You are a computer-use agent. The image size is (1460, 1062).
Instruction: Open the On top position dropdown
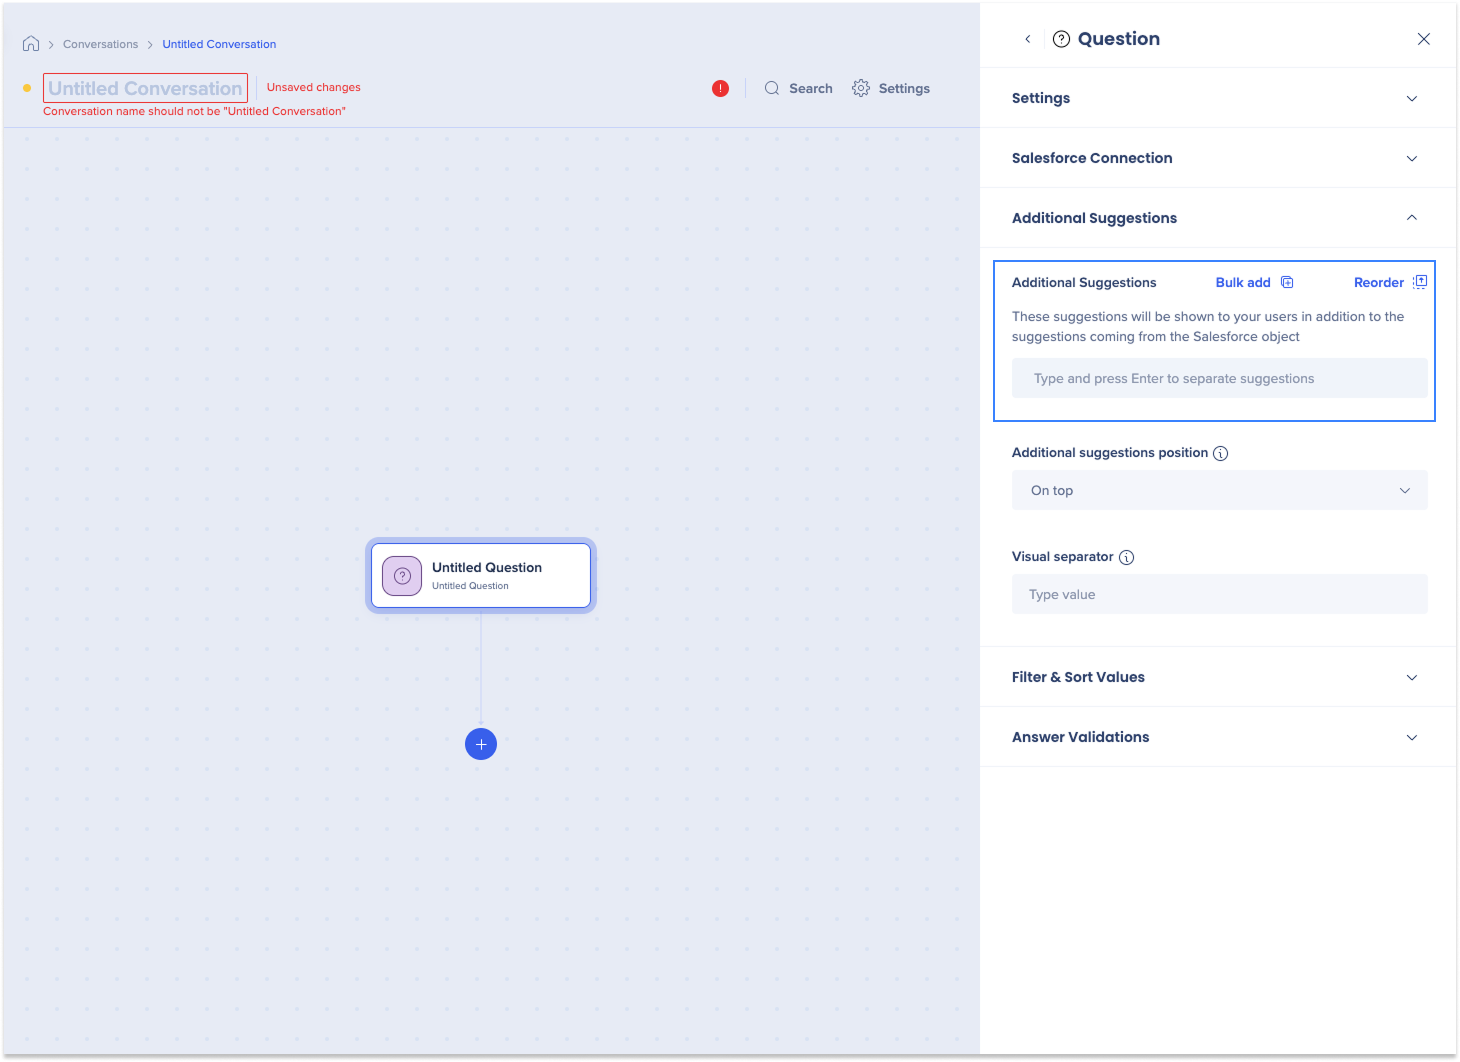[1219, 491]
